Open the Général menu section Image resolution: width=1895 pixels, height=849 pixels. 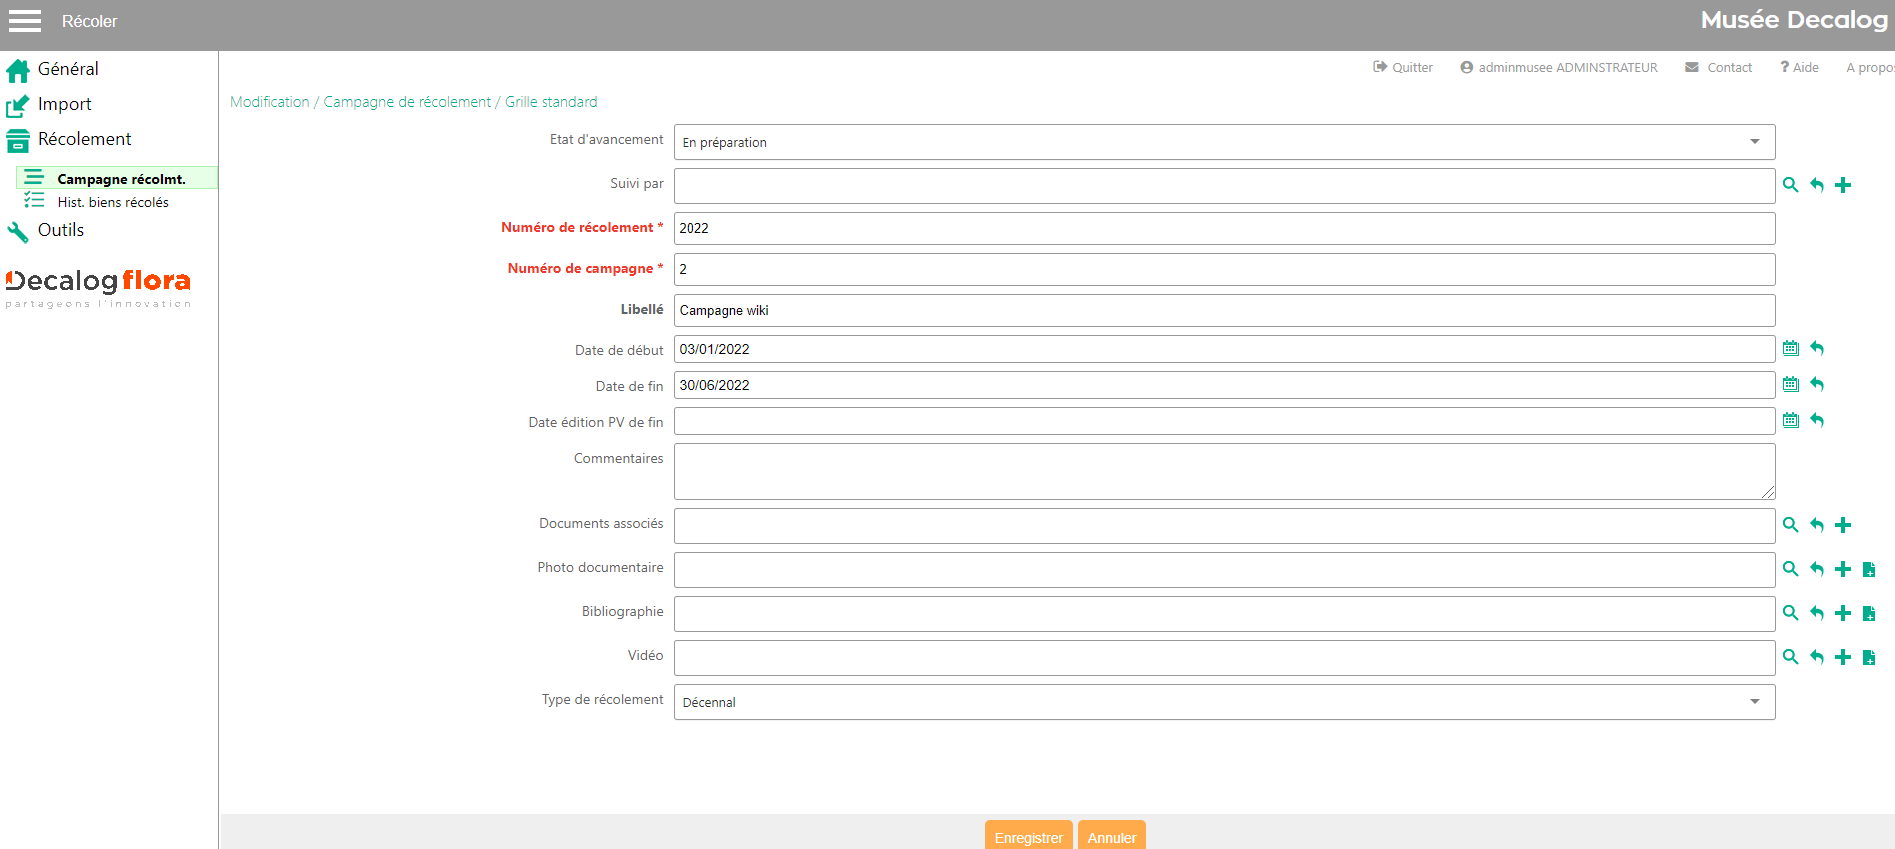tap(67, 69)
